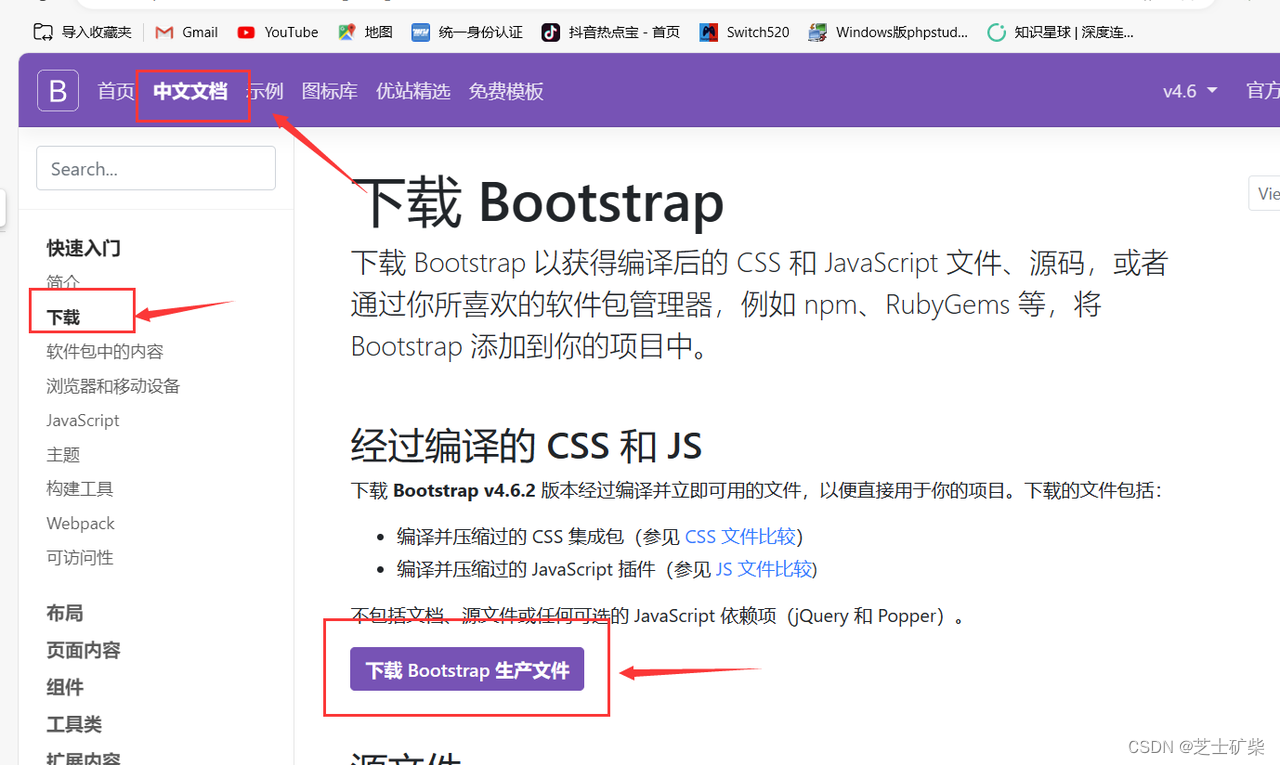Click the 下载 Bootstrap 生产文件 button
The height and width of the screenshot is (765, 1280).
click(x=466, y=669)
